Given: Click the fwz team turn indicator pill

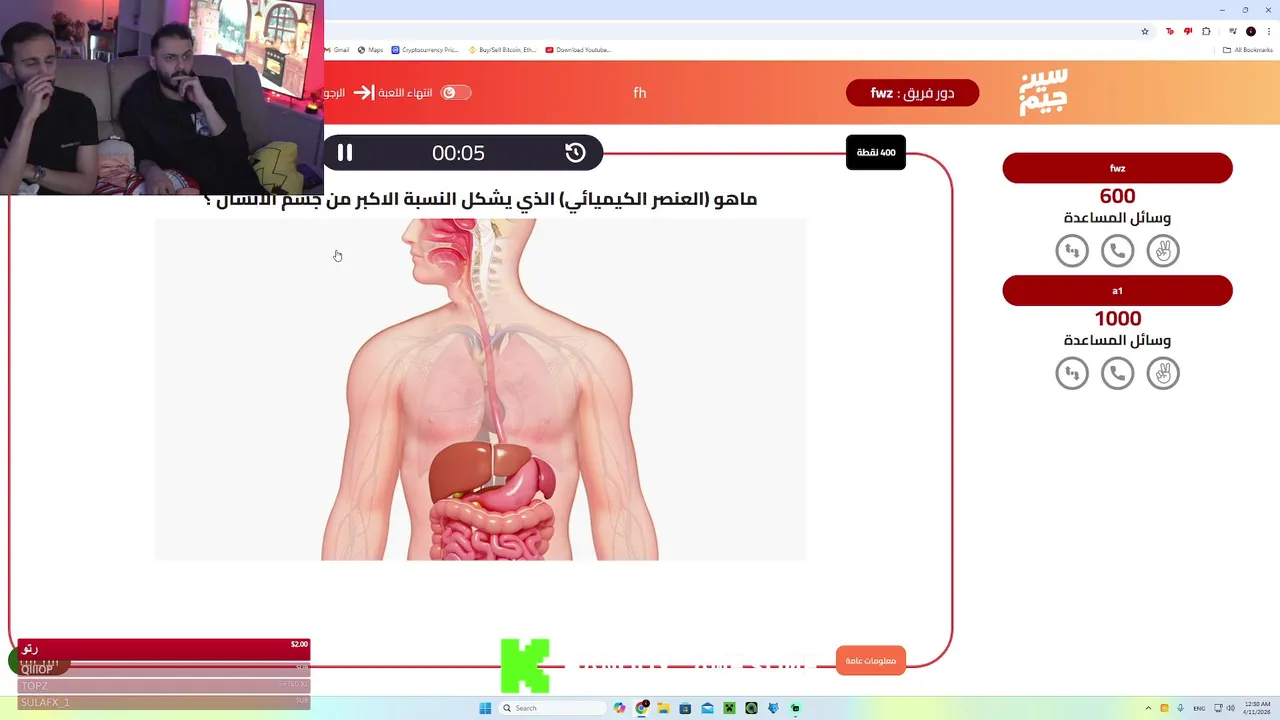Looking at the screenshot, I should pyautogui.click(x=912, y=93).
